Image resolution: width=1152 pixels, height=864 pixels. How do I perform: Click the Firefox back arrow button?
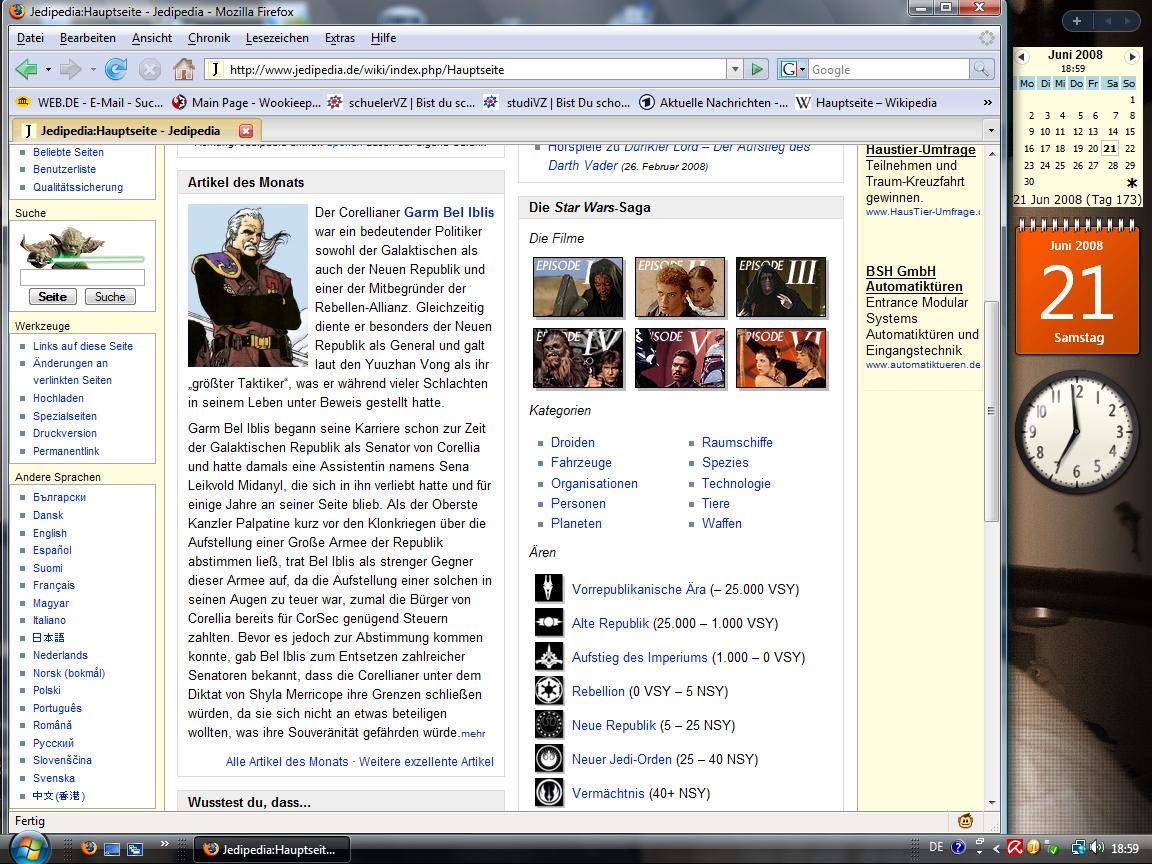[26, 69]
